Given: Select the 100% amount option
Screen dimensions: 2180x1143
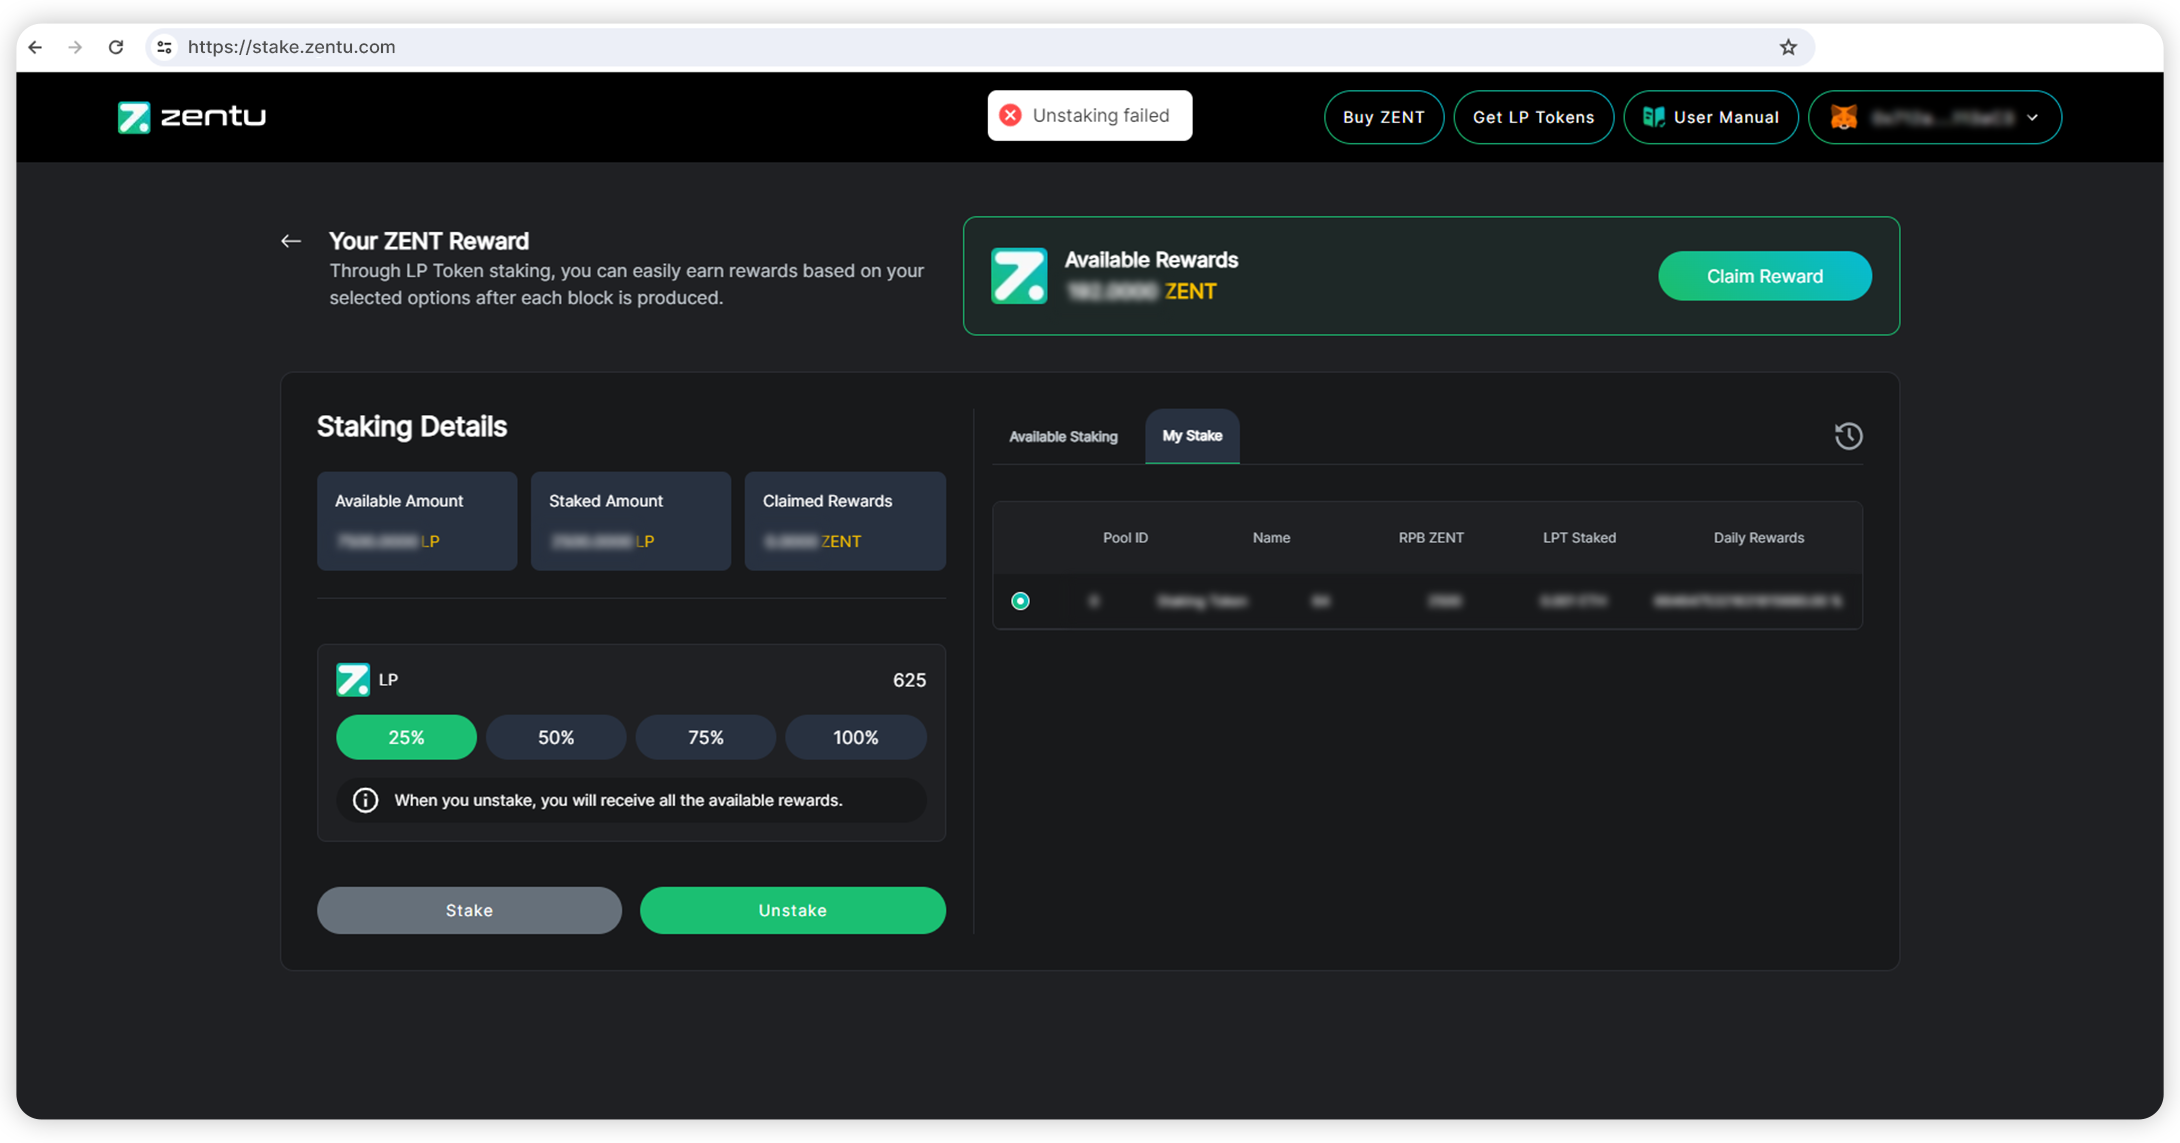Looking at the screenshot, I should tap(855, 737).
